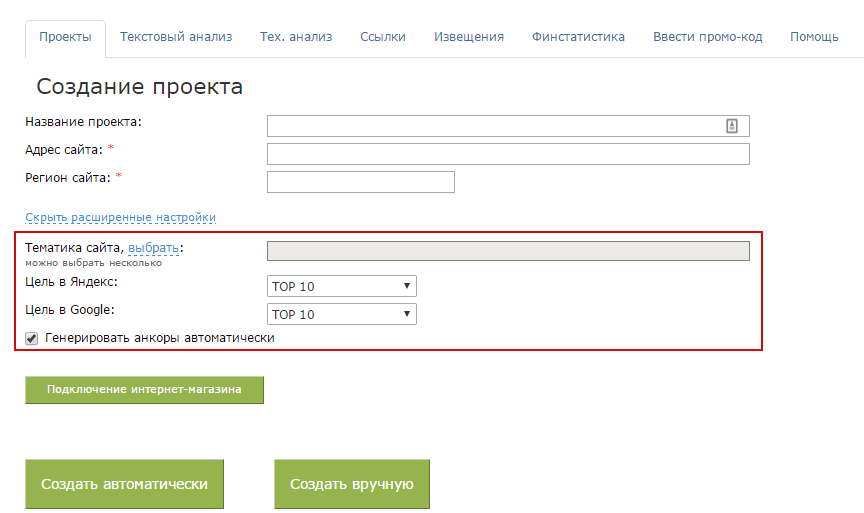Select the 'Проекты' tab
The width and height of the screenshot is (864, 513).
click(x=65, y=37)
